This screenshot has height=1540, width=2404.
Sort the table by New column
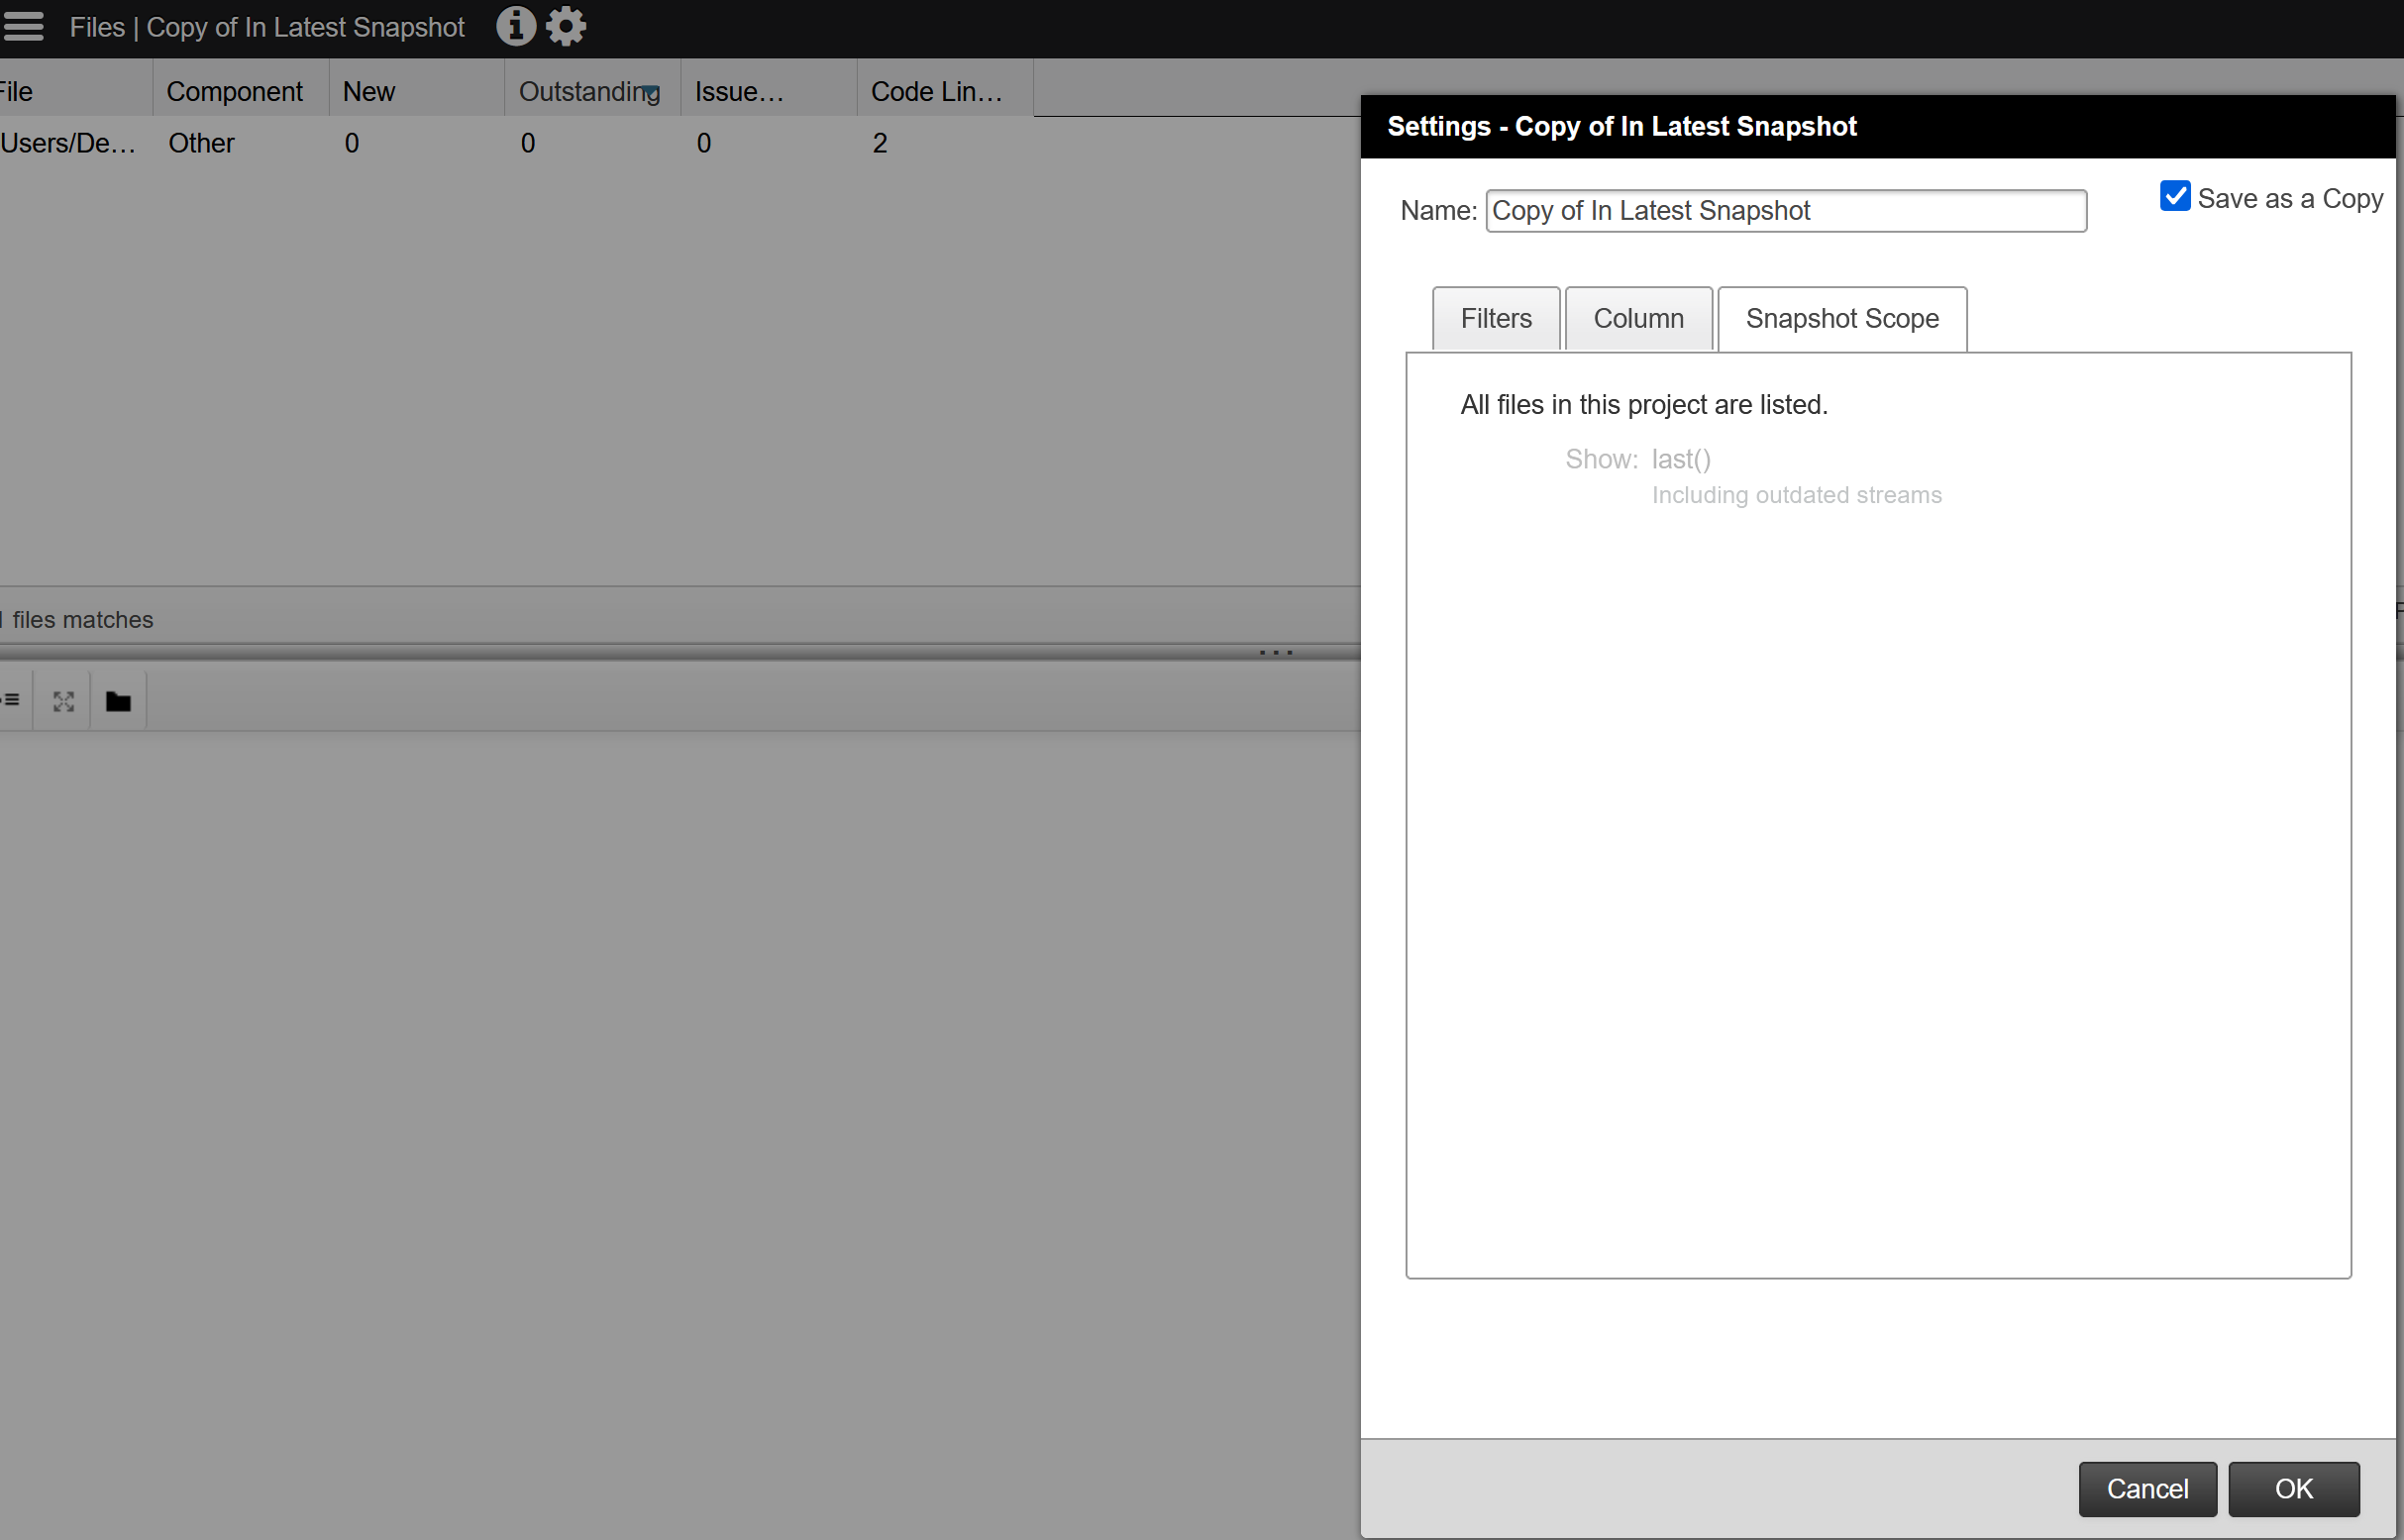tap(368, 91)
